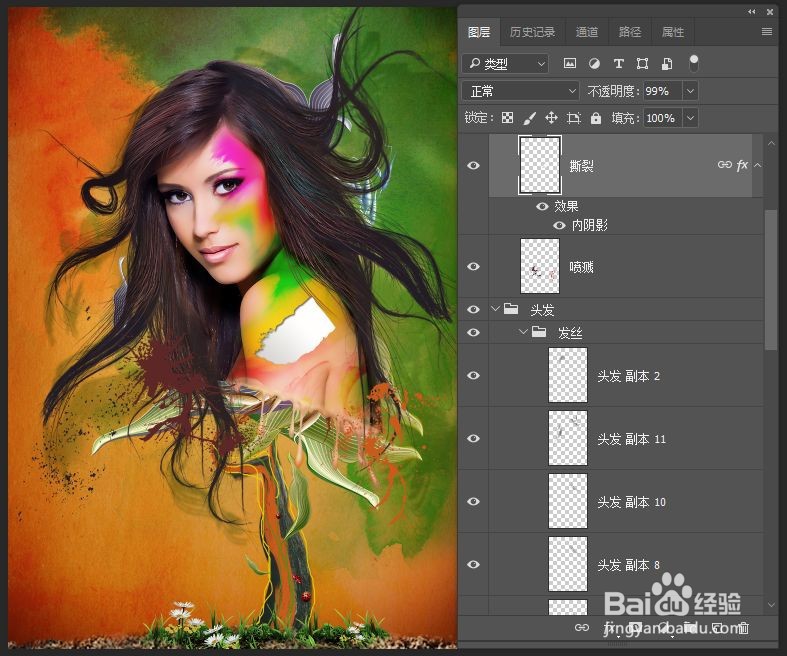
Task: Toggle 效果 effects visibility eye
Action: pyautogui.click(x=542, y=206)
